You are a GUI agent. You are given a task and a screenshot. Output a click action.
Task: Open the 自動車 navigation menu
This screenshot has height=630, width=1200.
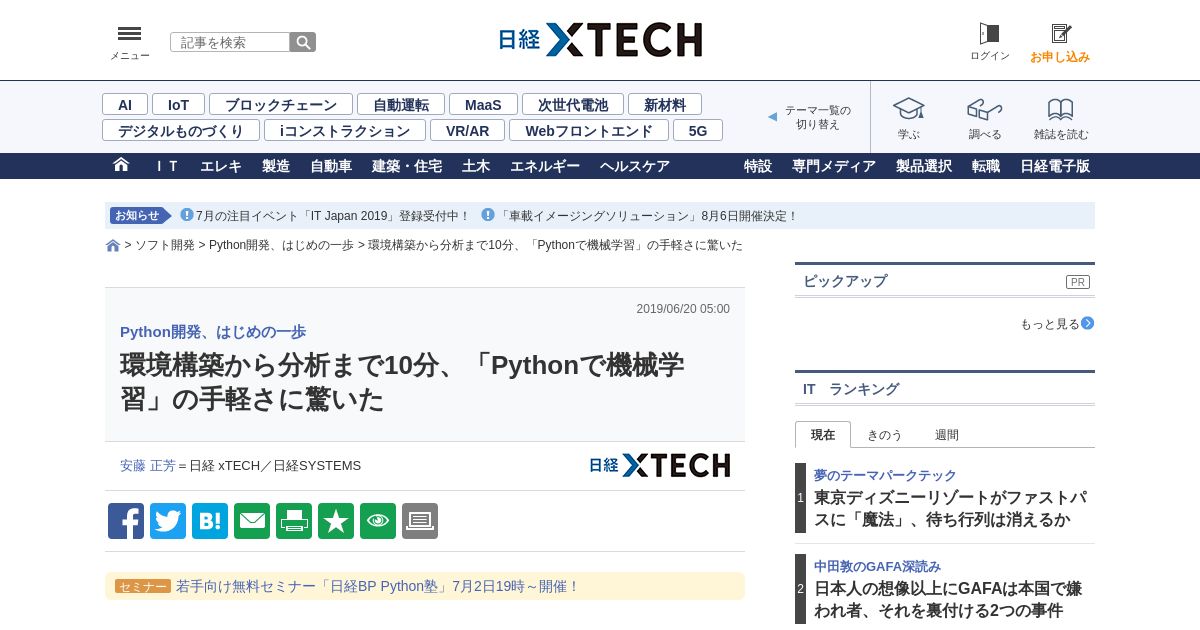coord(331,166)
